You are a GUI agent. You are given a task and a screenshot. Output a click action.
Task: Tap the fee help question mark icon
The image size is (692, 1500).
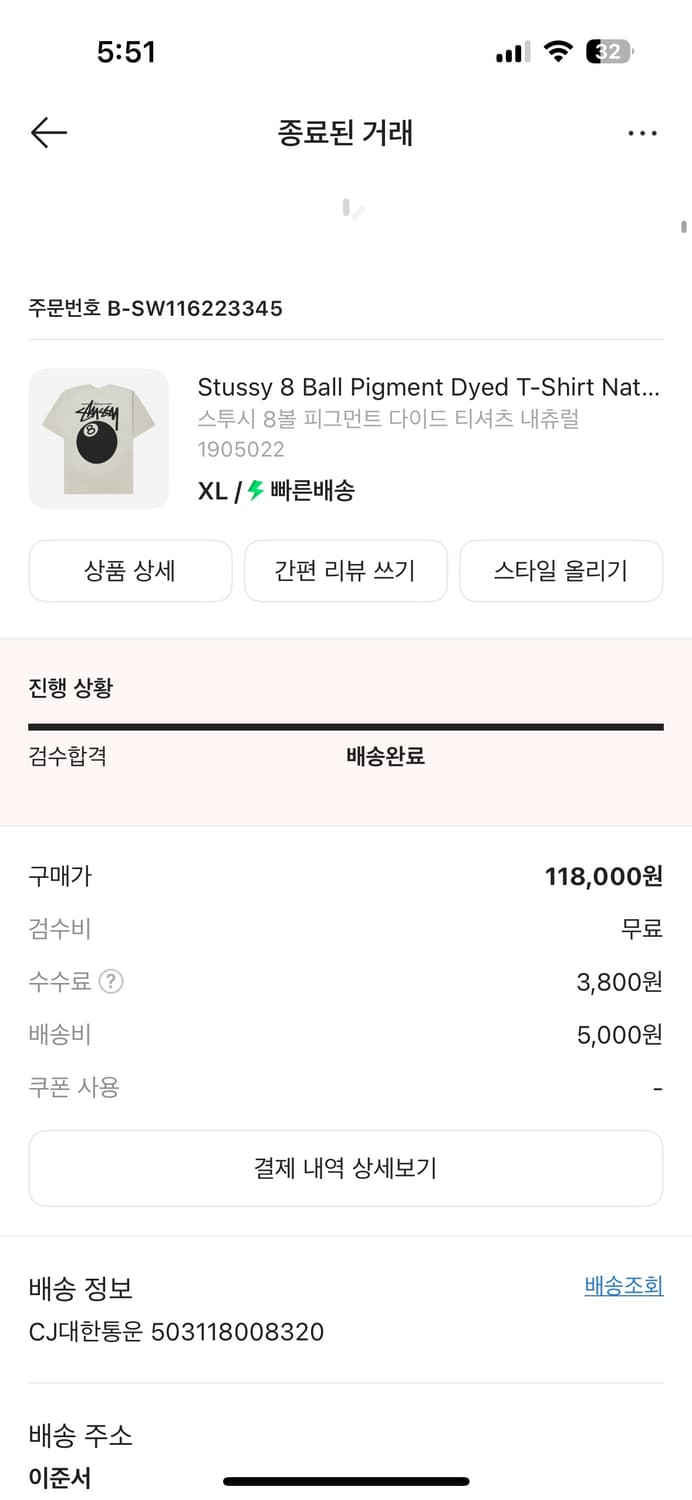[112, 982]
